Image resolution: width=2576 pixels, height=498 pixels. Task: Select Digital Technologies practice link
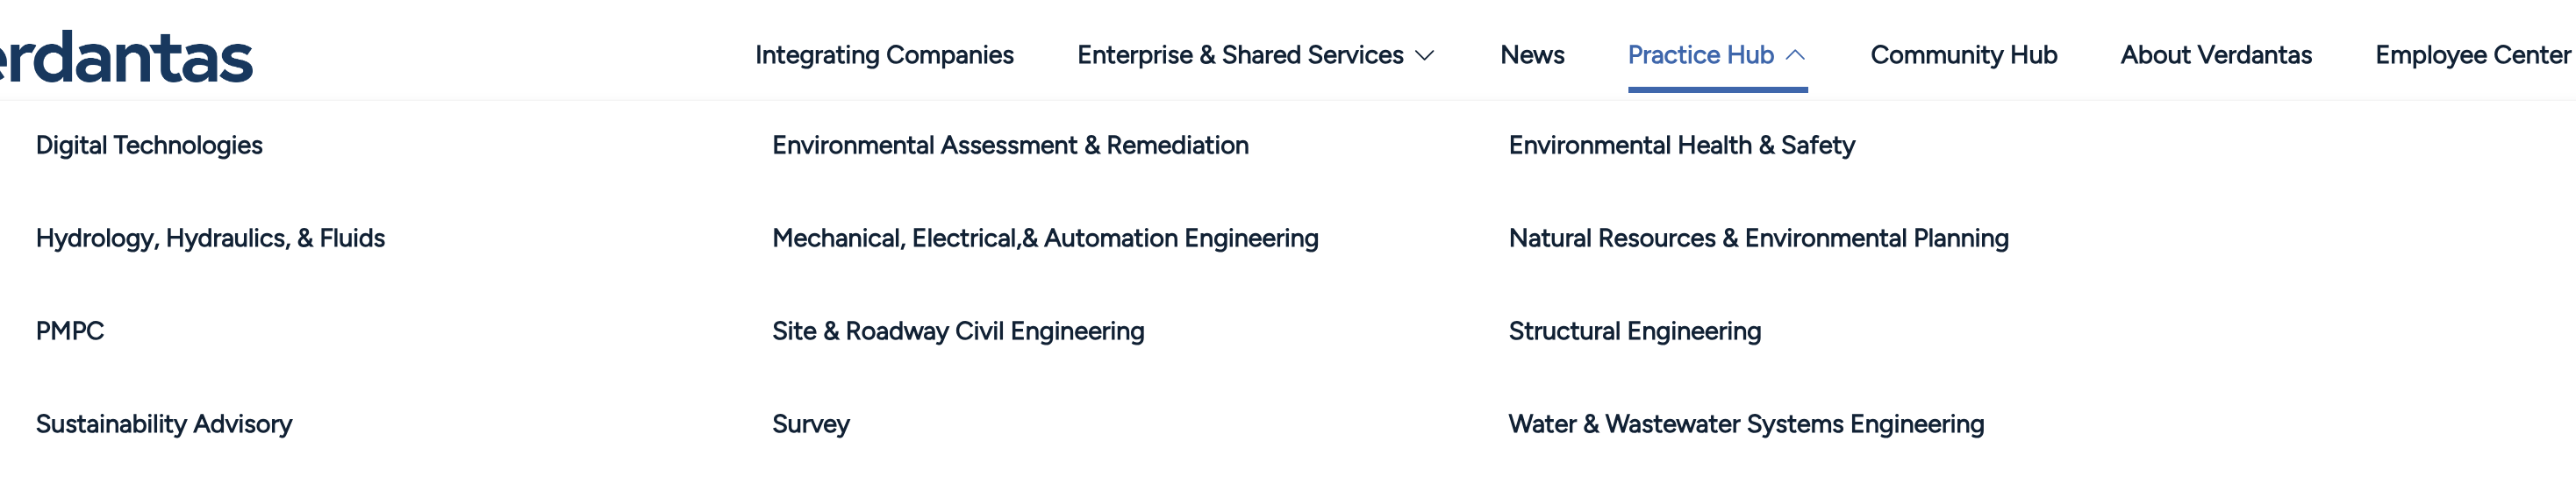tap(149, 146)
